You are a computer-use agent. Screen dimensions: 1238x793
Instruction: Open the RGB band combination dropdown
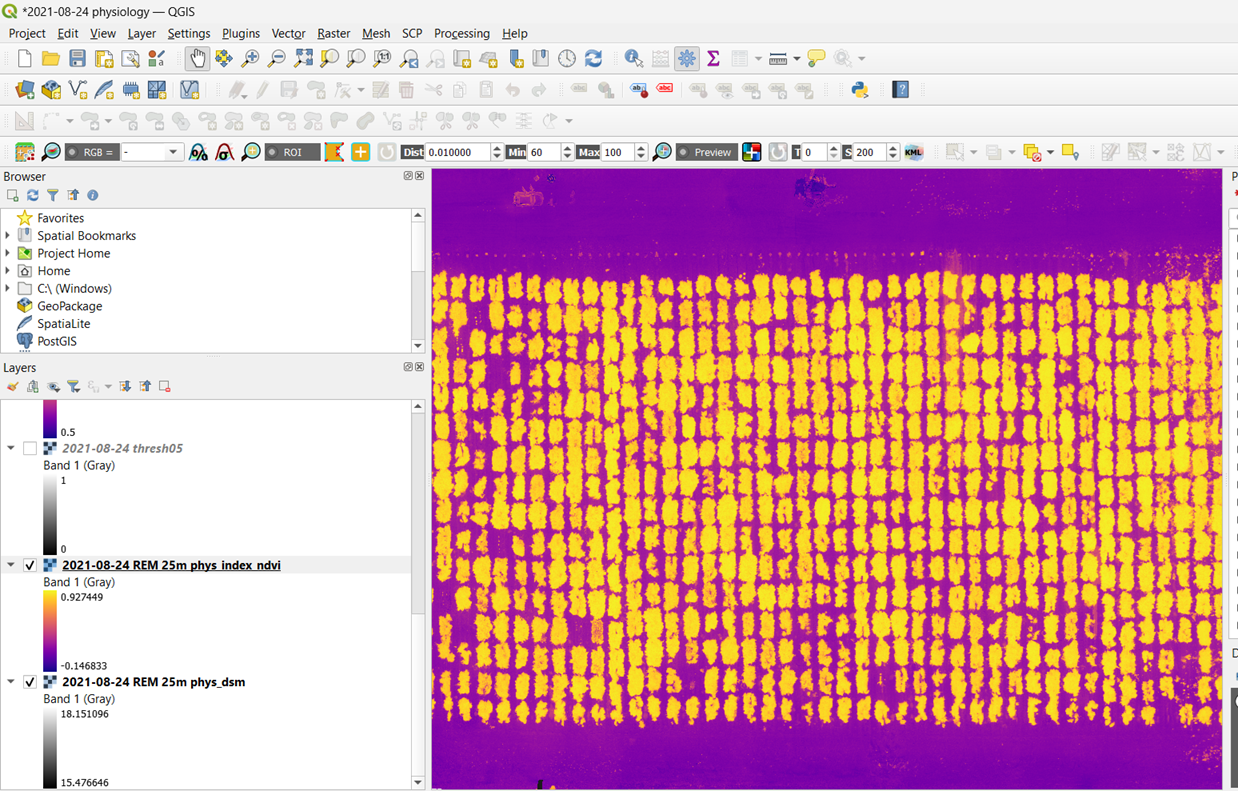(173, 152)
